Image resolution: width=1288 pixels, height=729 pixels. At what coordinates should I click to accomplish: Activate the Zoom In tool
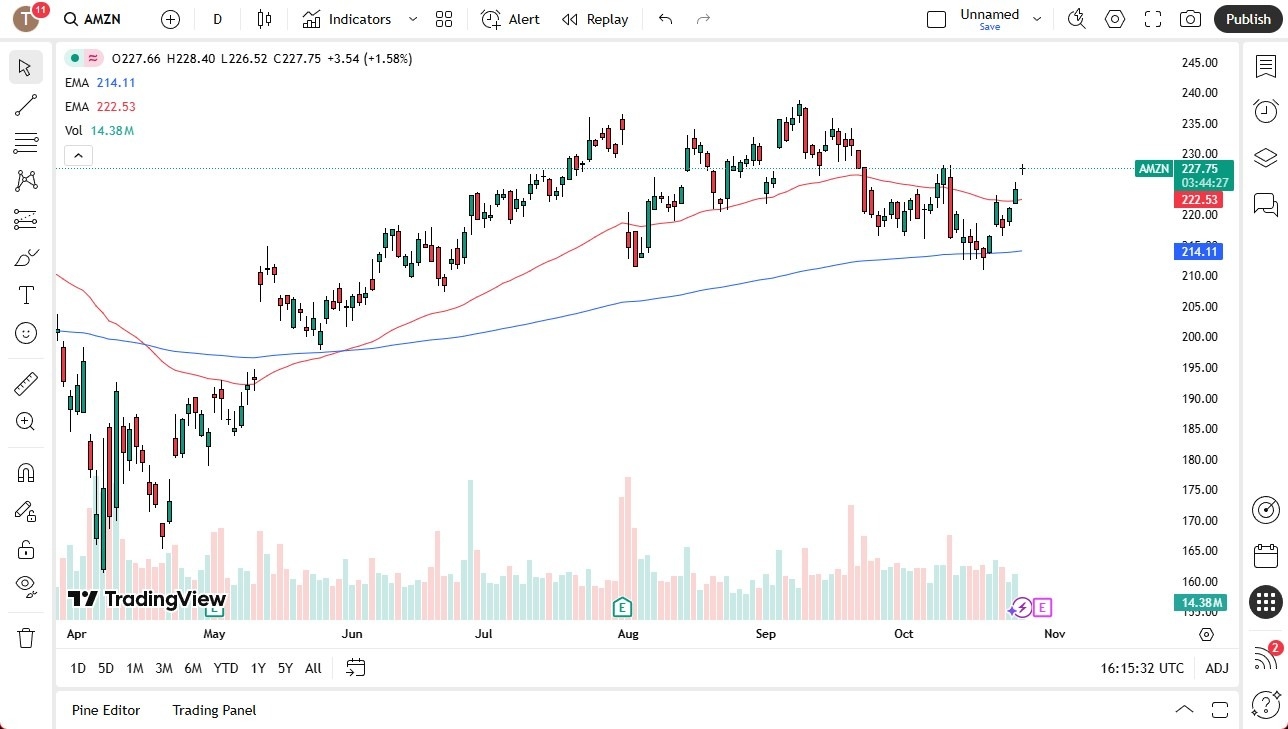tap(26, 421)
